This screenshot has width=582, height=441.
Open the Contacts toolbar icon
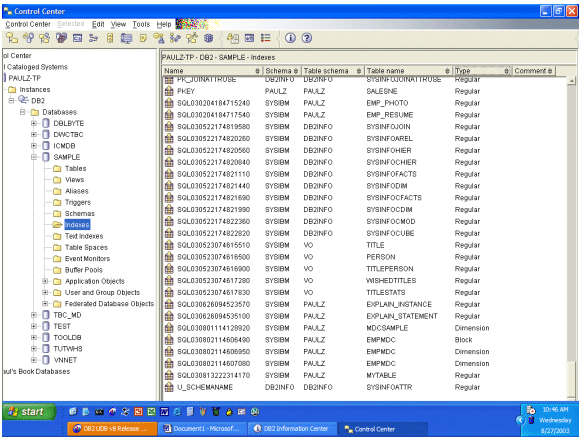coord(233,38)
